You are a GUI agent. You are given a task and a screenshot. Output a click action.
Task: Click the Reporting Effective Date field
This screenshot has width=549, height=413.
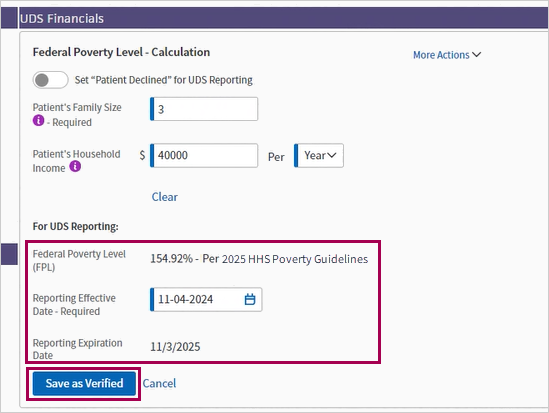click(206, 299)
